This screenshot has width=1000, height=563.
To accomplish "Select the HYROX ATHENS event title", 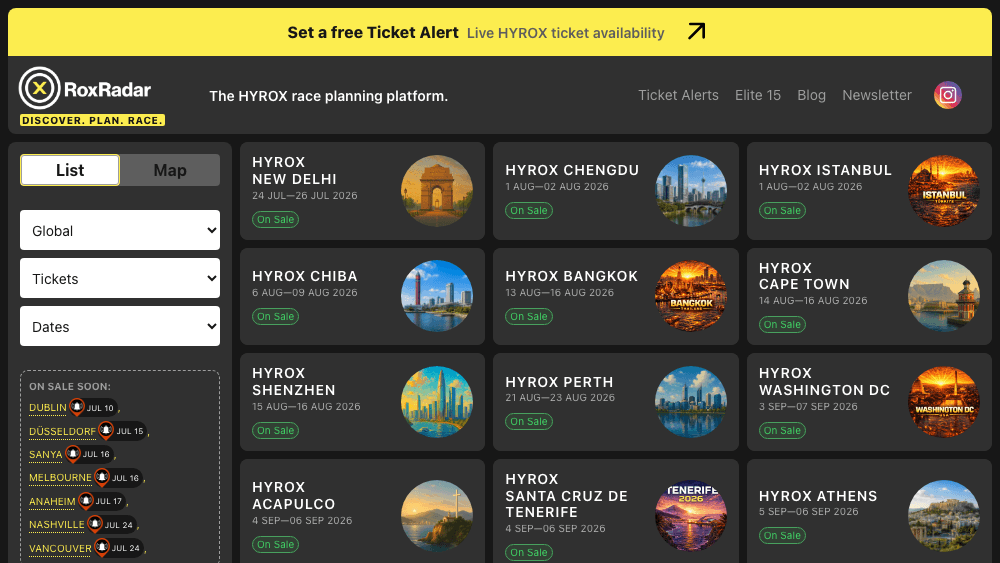I will point(818,496).
